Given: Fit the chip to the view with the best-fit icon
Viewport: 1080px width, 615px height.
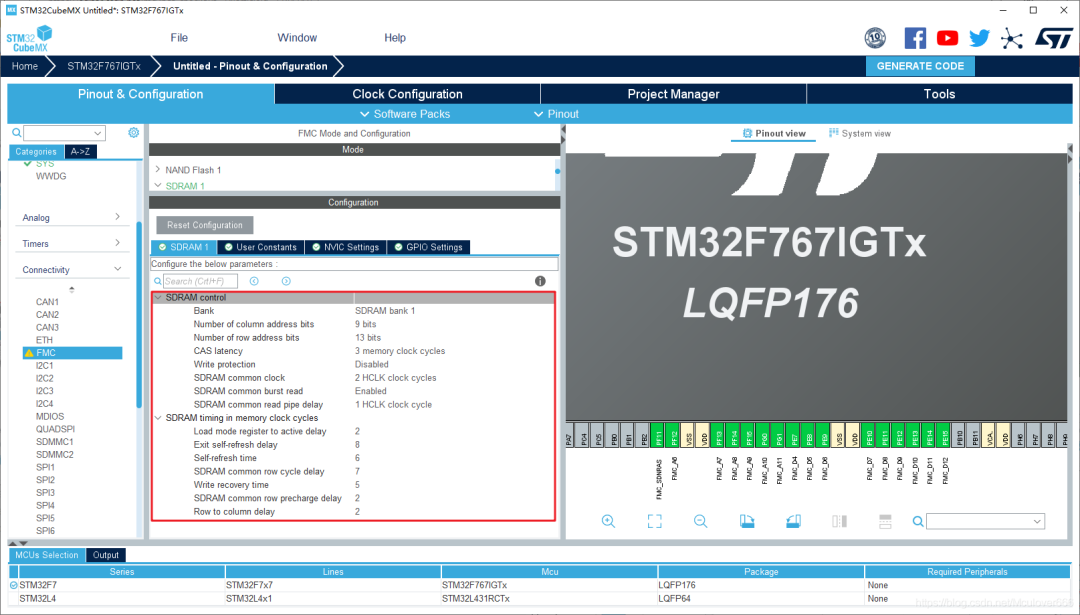Looking at the screenshot, I should pos(654,521).
